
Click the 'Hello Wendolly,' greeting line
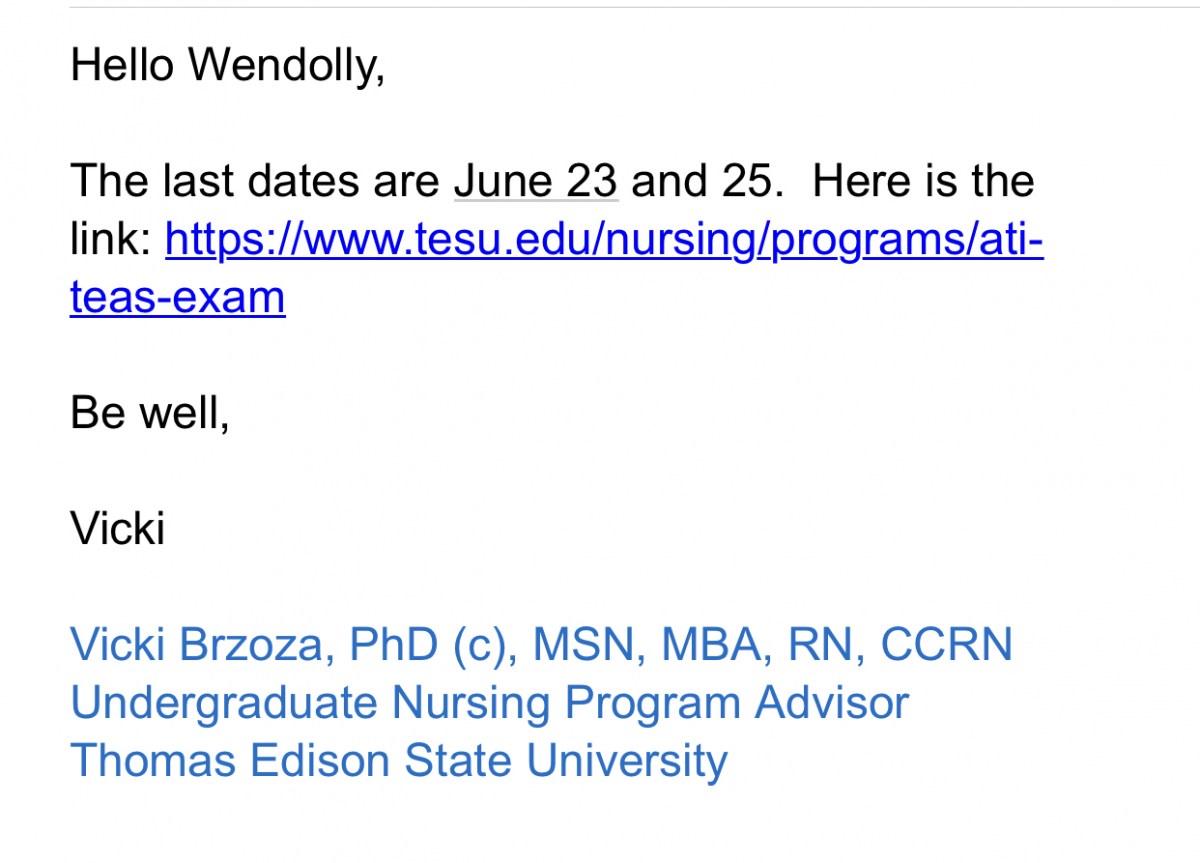pyautogui.click(x=227, y=66)
